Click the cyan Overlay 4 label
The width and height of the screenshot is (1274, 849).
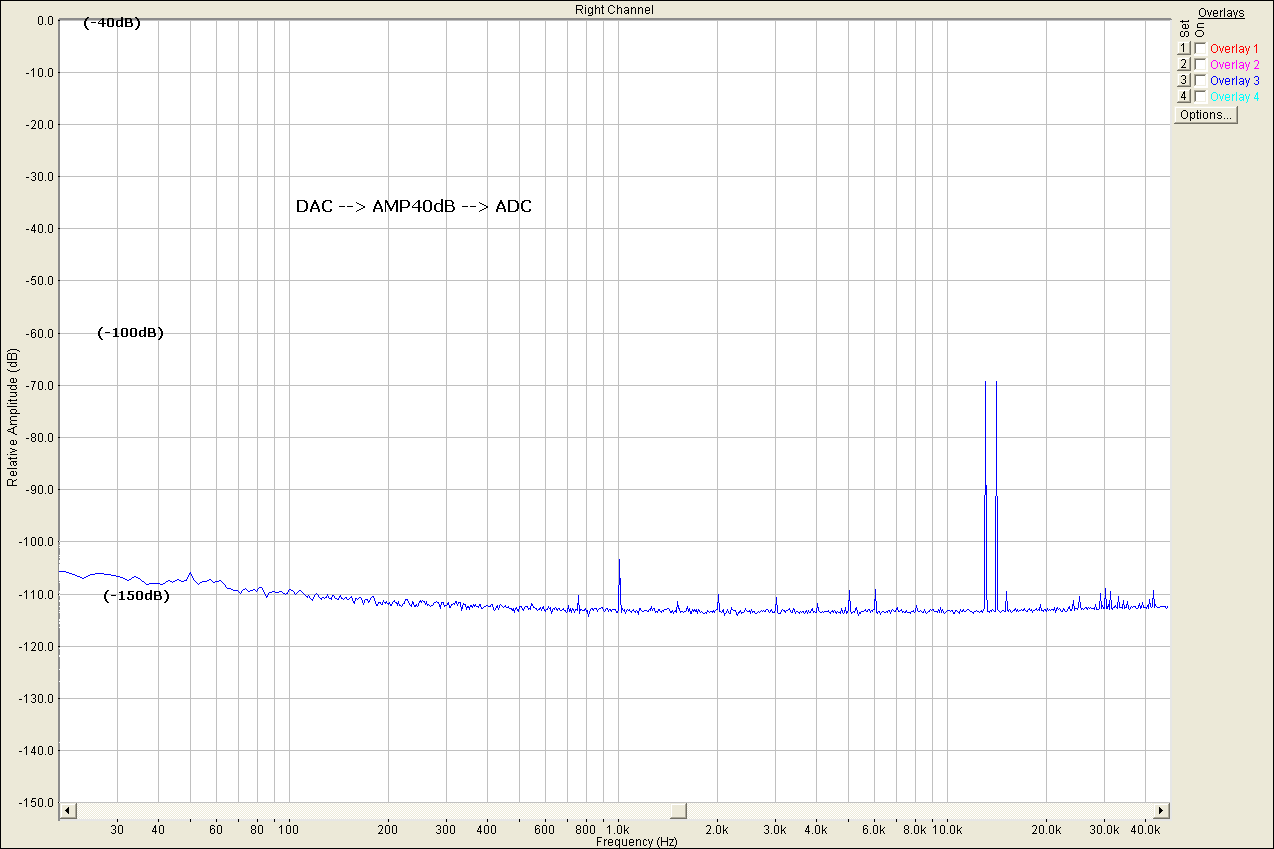(1234, 96)
